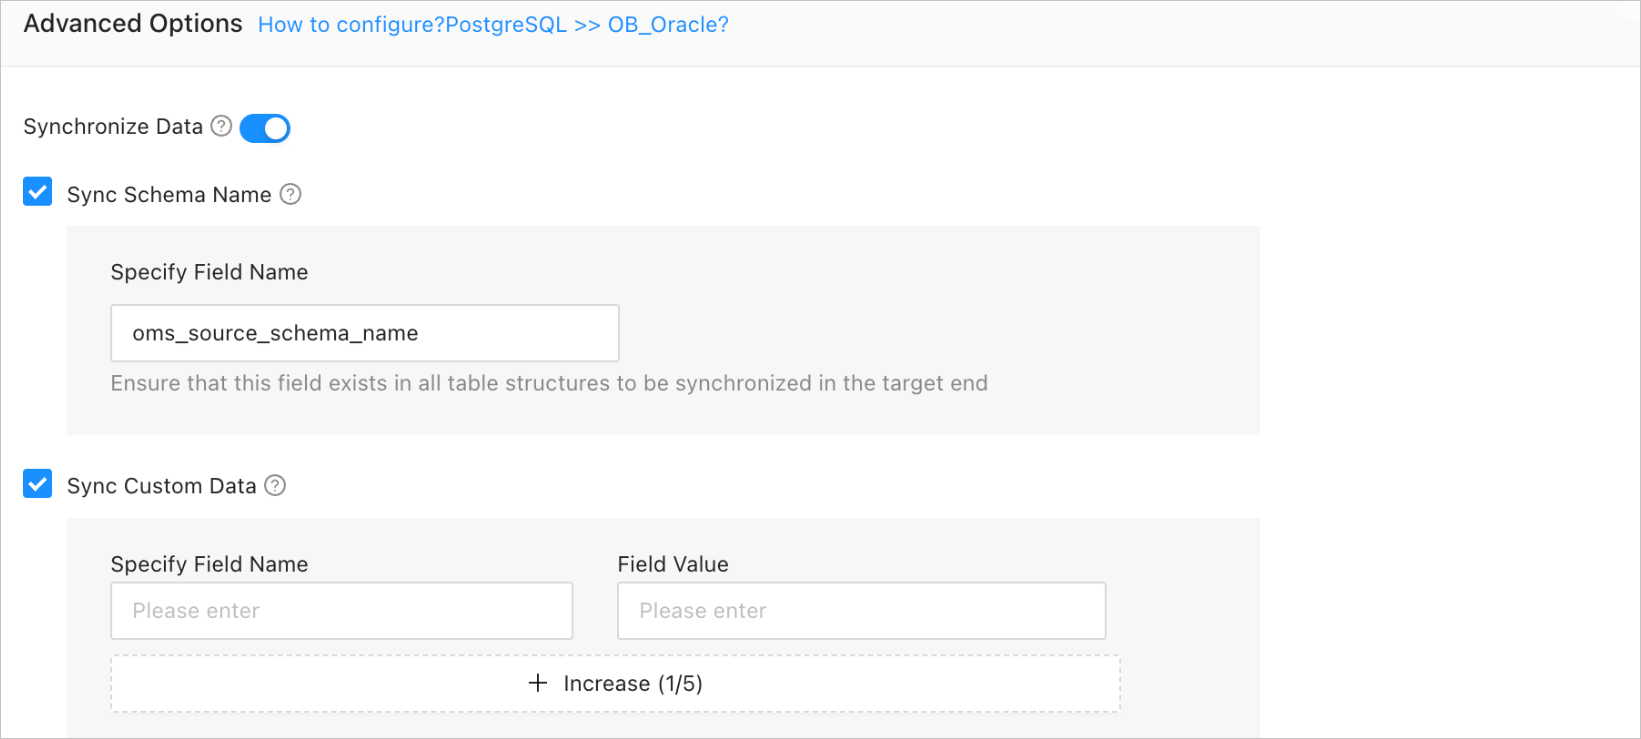Click the Specify Field Name label under Sync Custom Data
The width and height of the screenshot is (1641, 739).
(209, 564)
